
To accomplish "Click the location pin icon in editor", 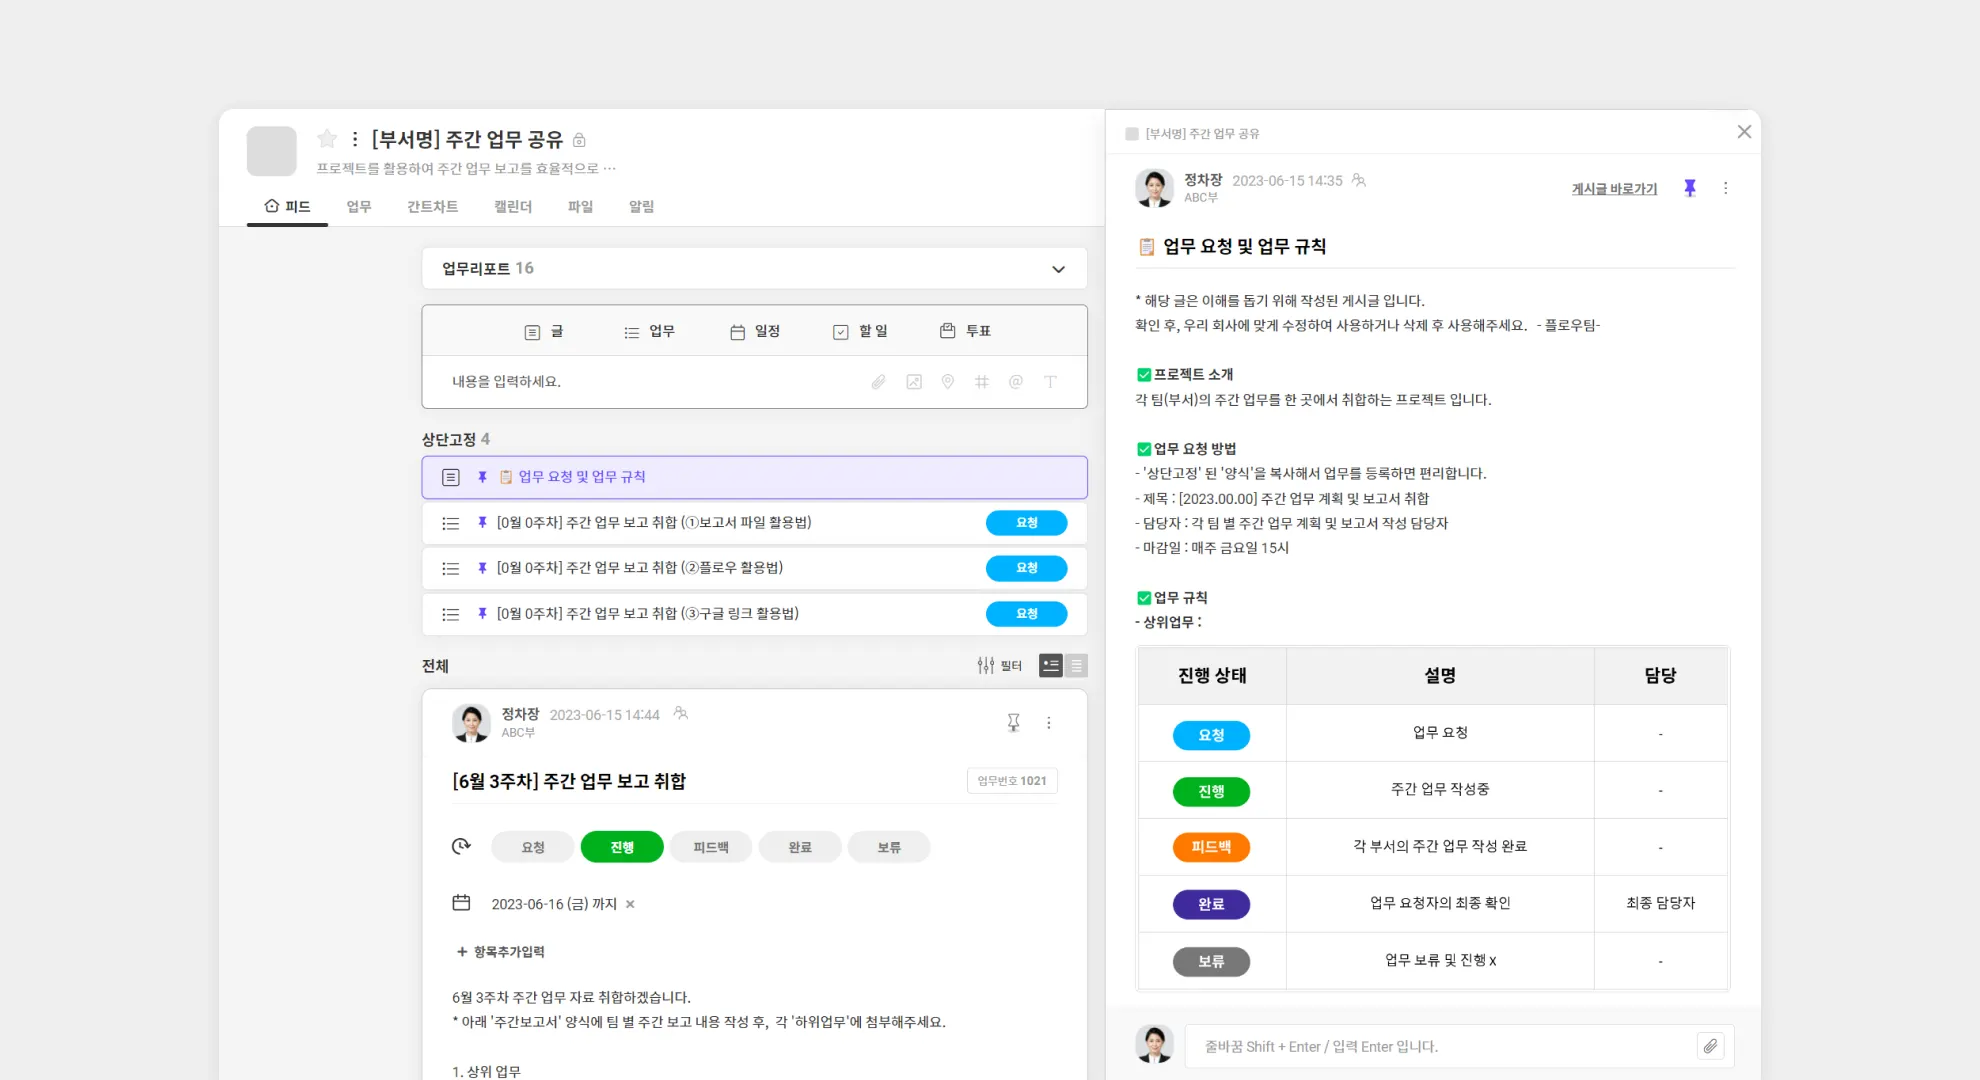I will tap(948, 382).
